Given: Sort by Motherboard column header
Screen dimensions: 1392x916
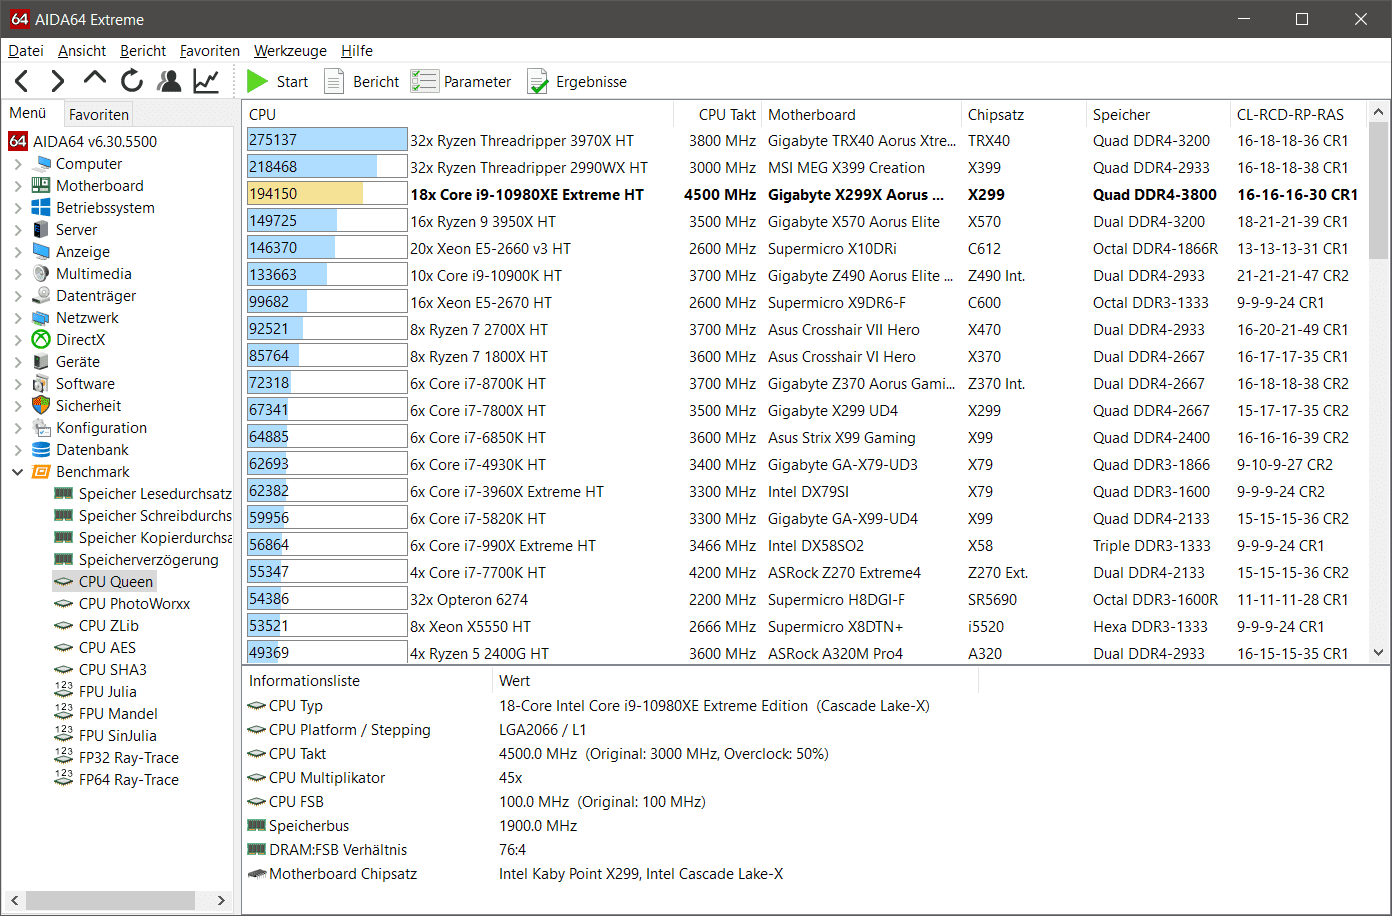Looking at the screenshot, I should (861, 114).
